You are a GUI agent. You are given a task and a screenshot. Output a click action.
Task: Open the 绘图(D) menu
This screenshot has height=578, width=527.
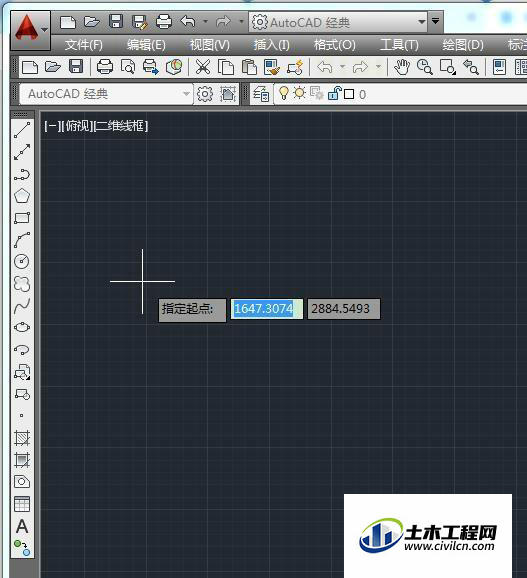click(x=463, y=45)
